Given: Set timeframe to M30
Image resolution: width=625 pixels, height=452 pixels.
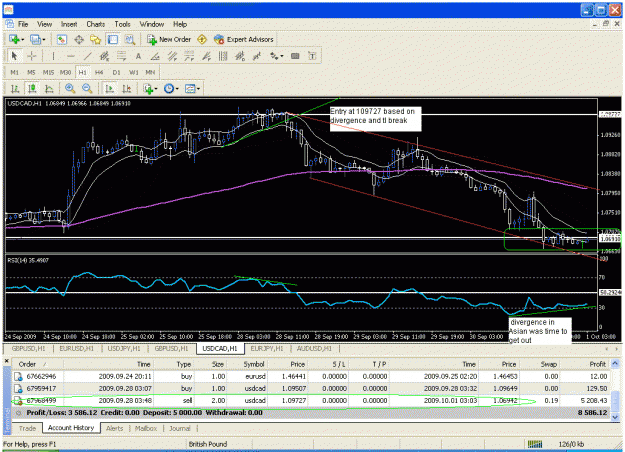Looking at the screenshot, I should pyautogui.click(x=65, y=73).
